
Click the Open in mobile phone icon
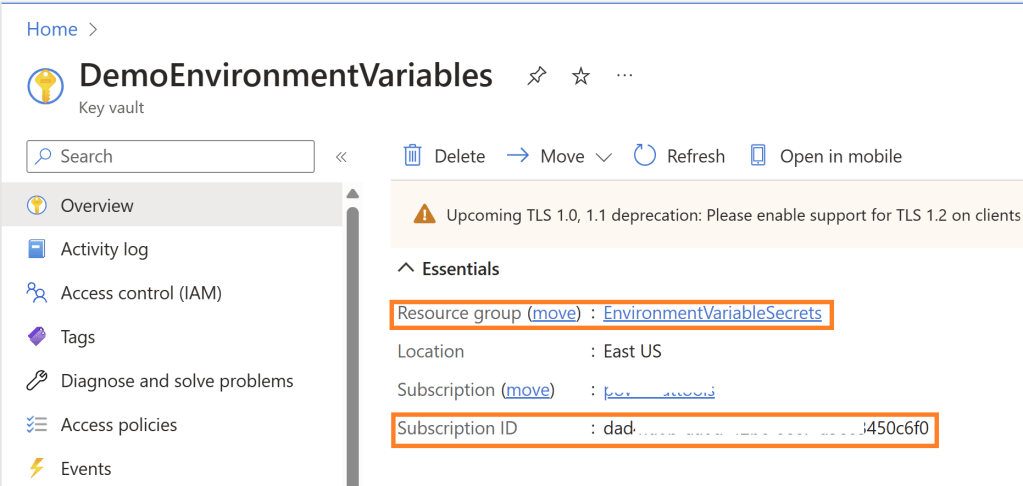(x=758, y=156)
